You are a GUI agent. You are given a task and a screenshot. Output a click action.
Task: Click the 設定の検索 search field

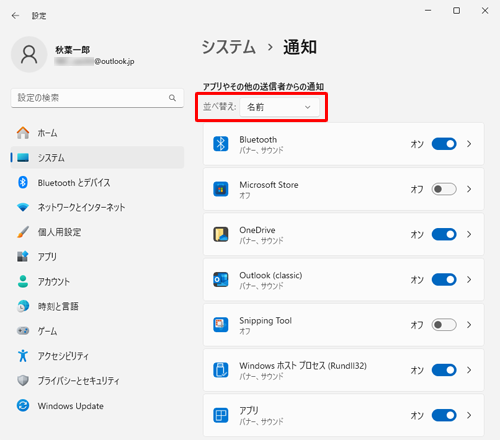point(97,98)
